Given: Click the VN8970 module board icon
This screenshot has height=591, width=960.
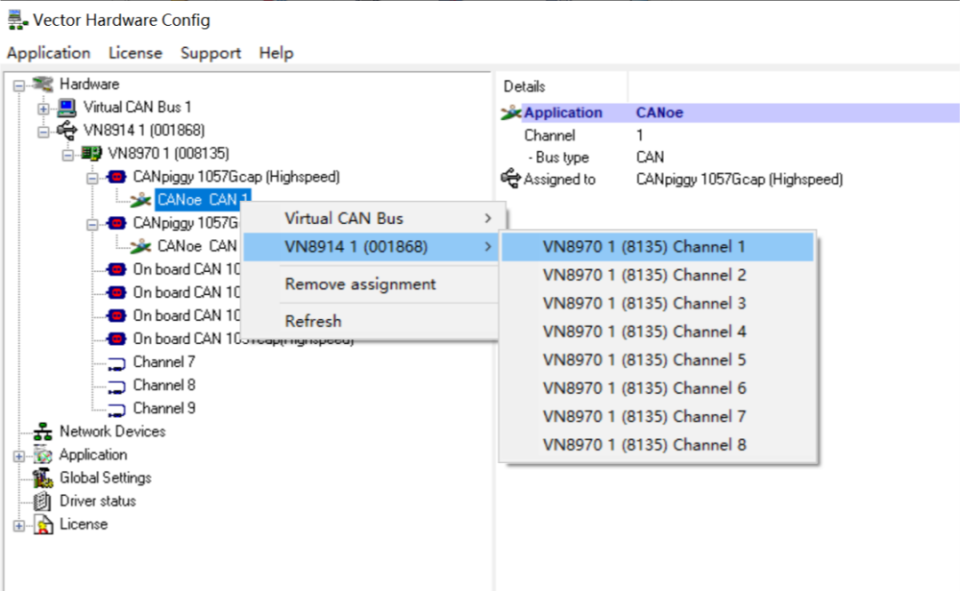Looking at the screenshot, I should click(x=92, y=153).
